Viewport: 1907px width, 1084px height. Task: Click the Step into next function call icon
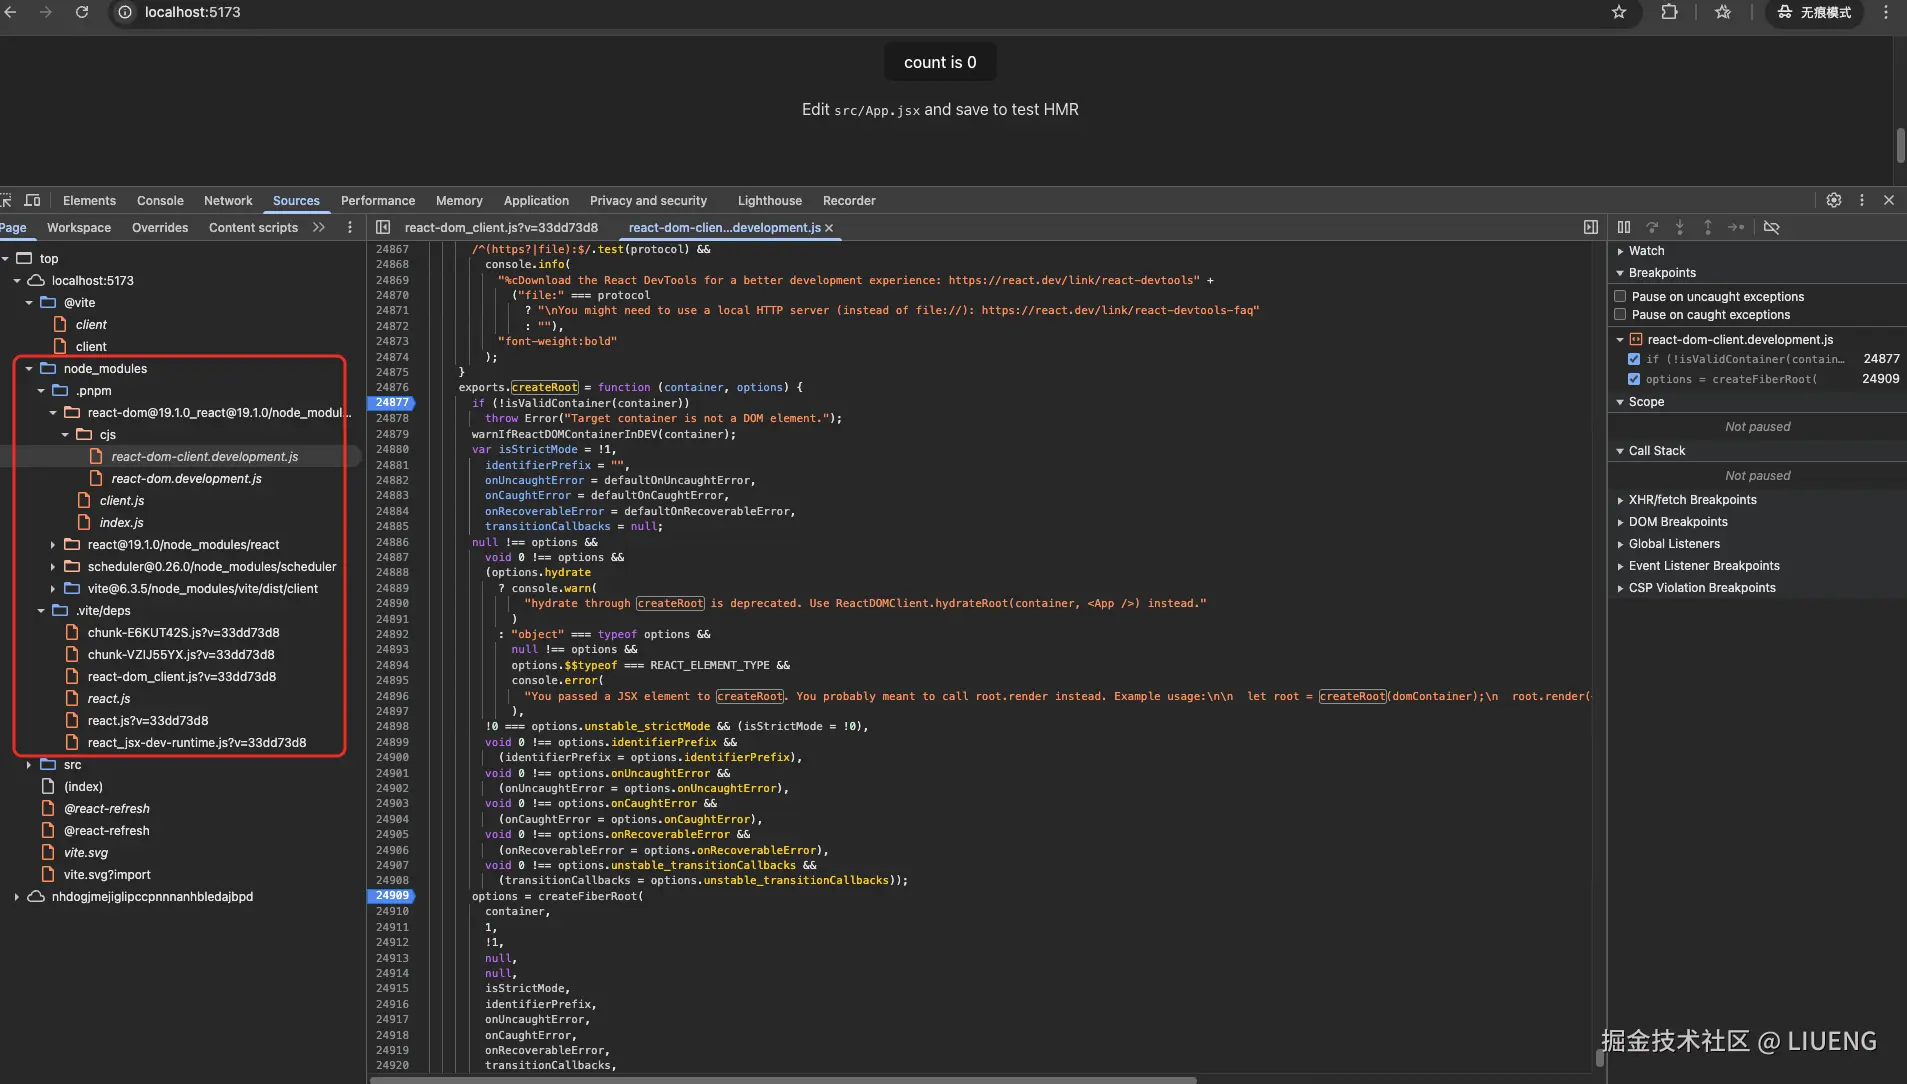[x=1681, y=228]
